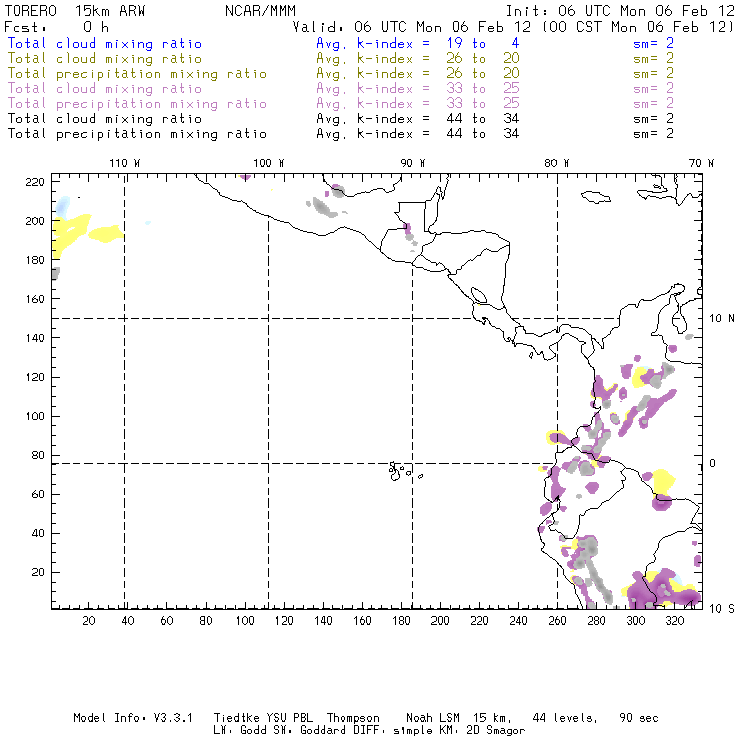740x740 pixels.
Task: Click the 'Model Info: V3.3.1' footer text
Action: [x=122, y=718]
